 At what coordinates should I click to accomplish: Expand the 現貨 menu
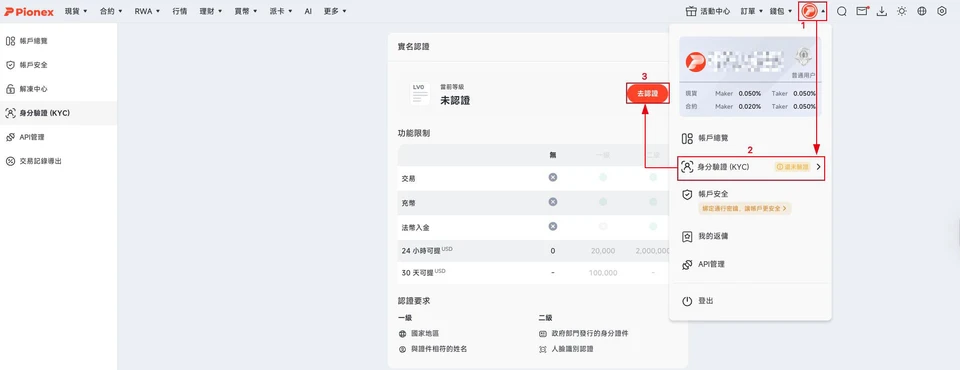coord(76,12)
